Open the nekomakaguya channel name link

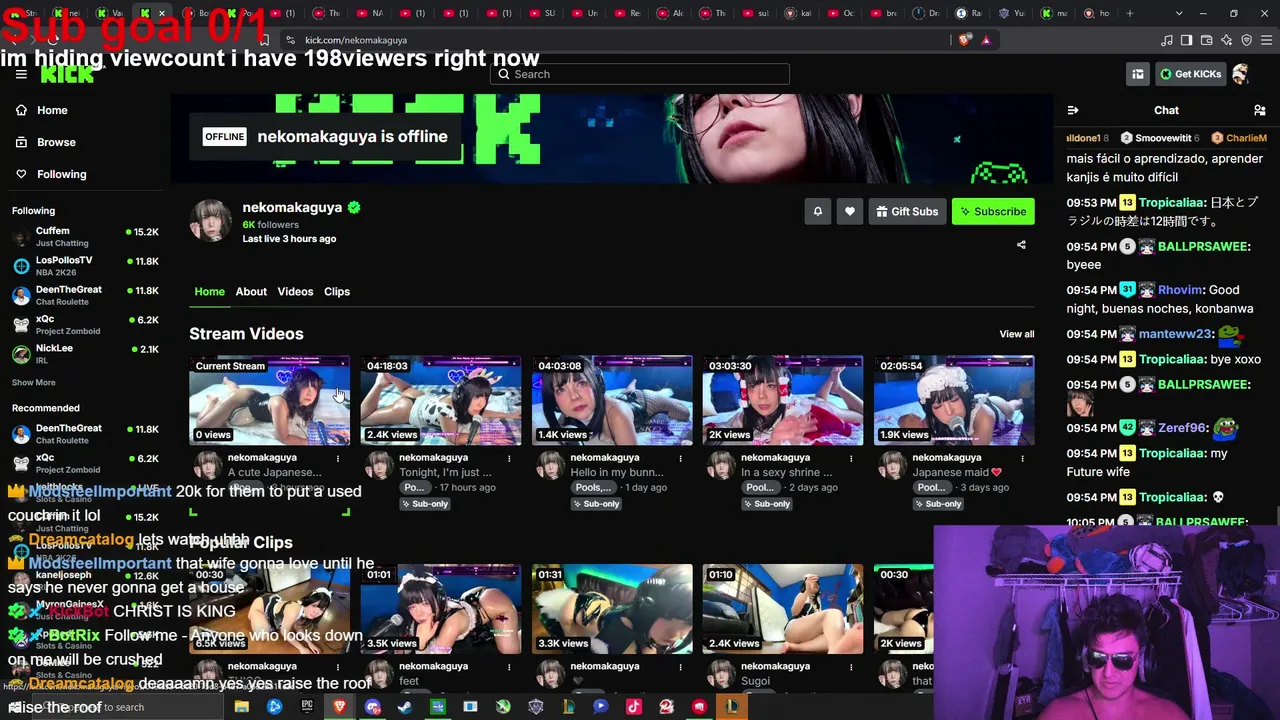point(292,207)
